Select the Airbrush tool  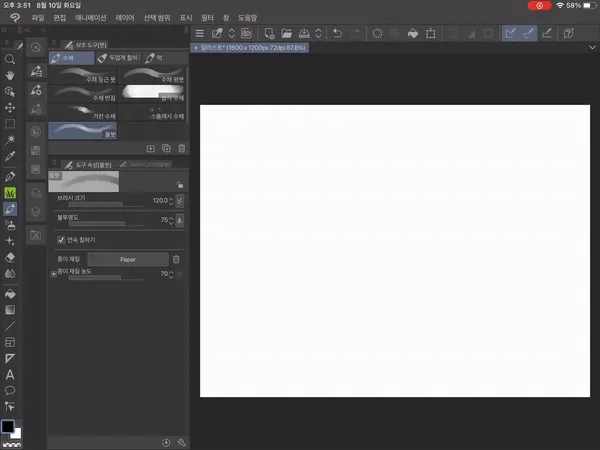tap(10, 225)
